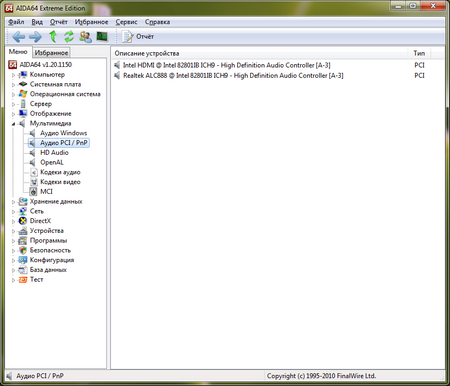Open Конфигурация label in the tree
This screenshot has height=386, width=450.
(52, 260)
